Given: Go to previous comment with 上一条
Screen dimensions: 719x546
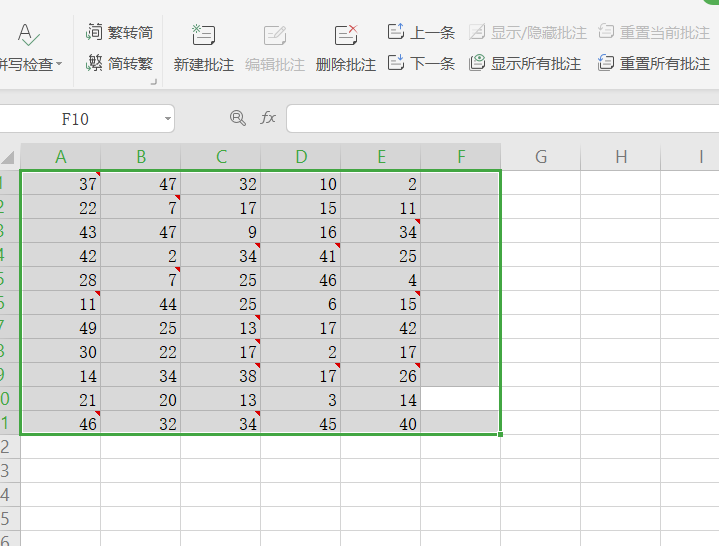Looking at the screenshot, I should 421,33.
